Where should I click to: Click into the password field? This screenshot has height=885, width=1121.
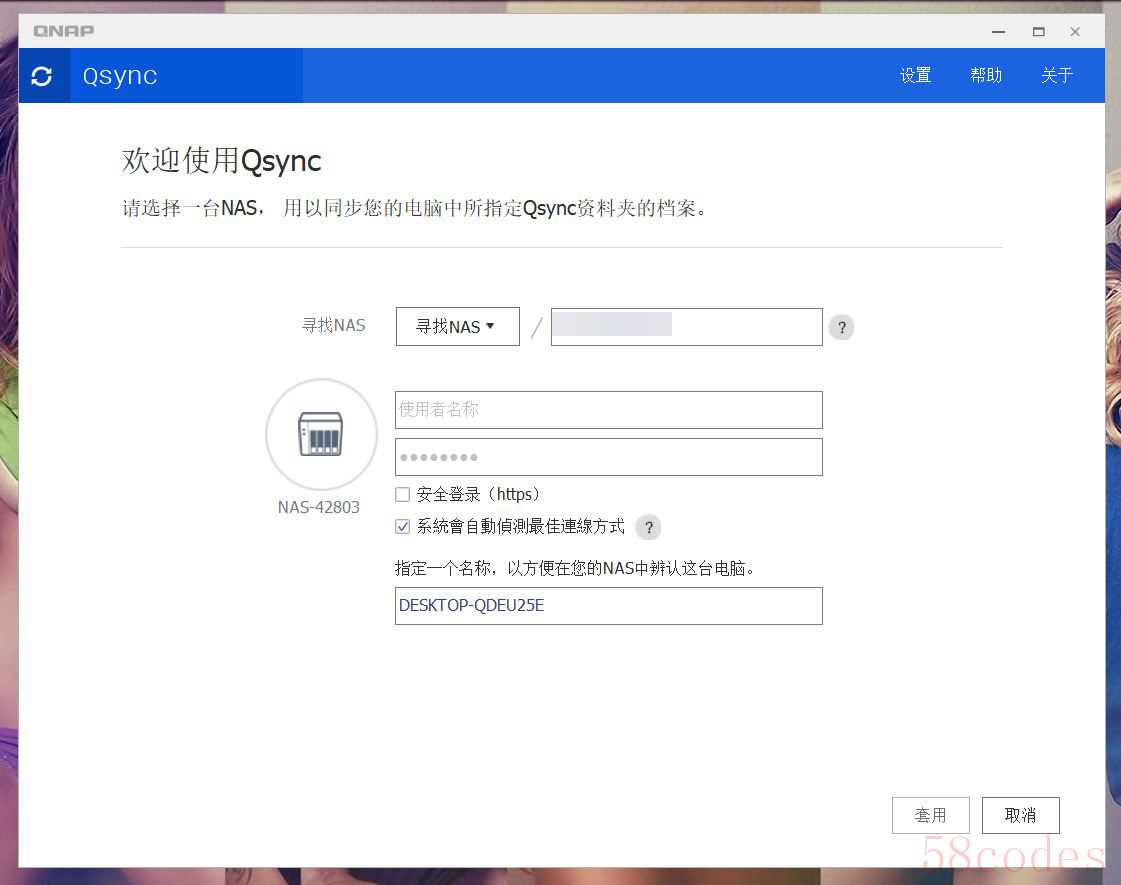pos(608,457)
